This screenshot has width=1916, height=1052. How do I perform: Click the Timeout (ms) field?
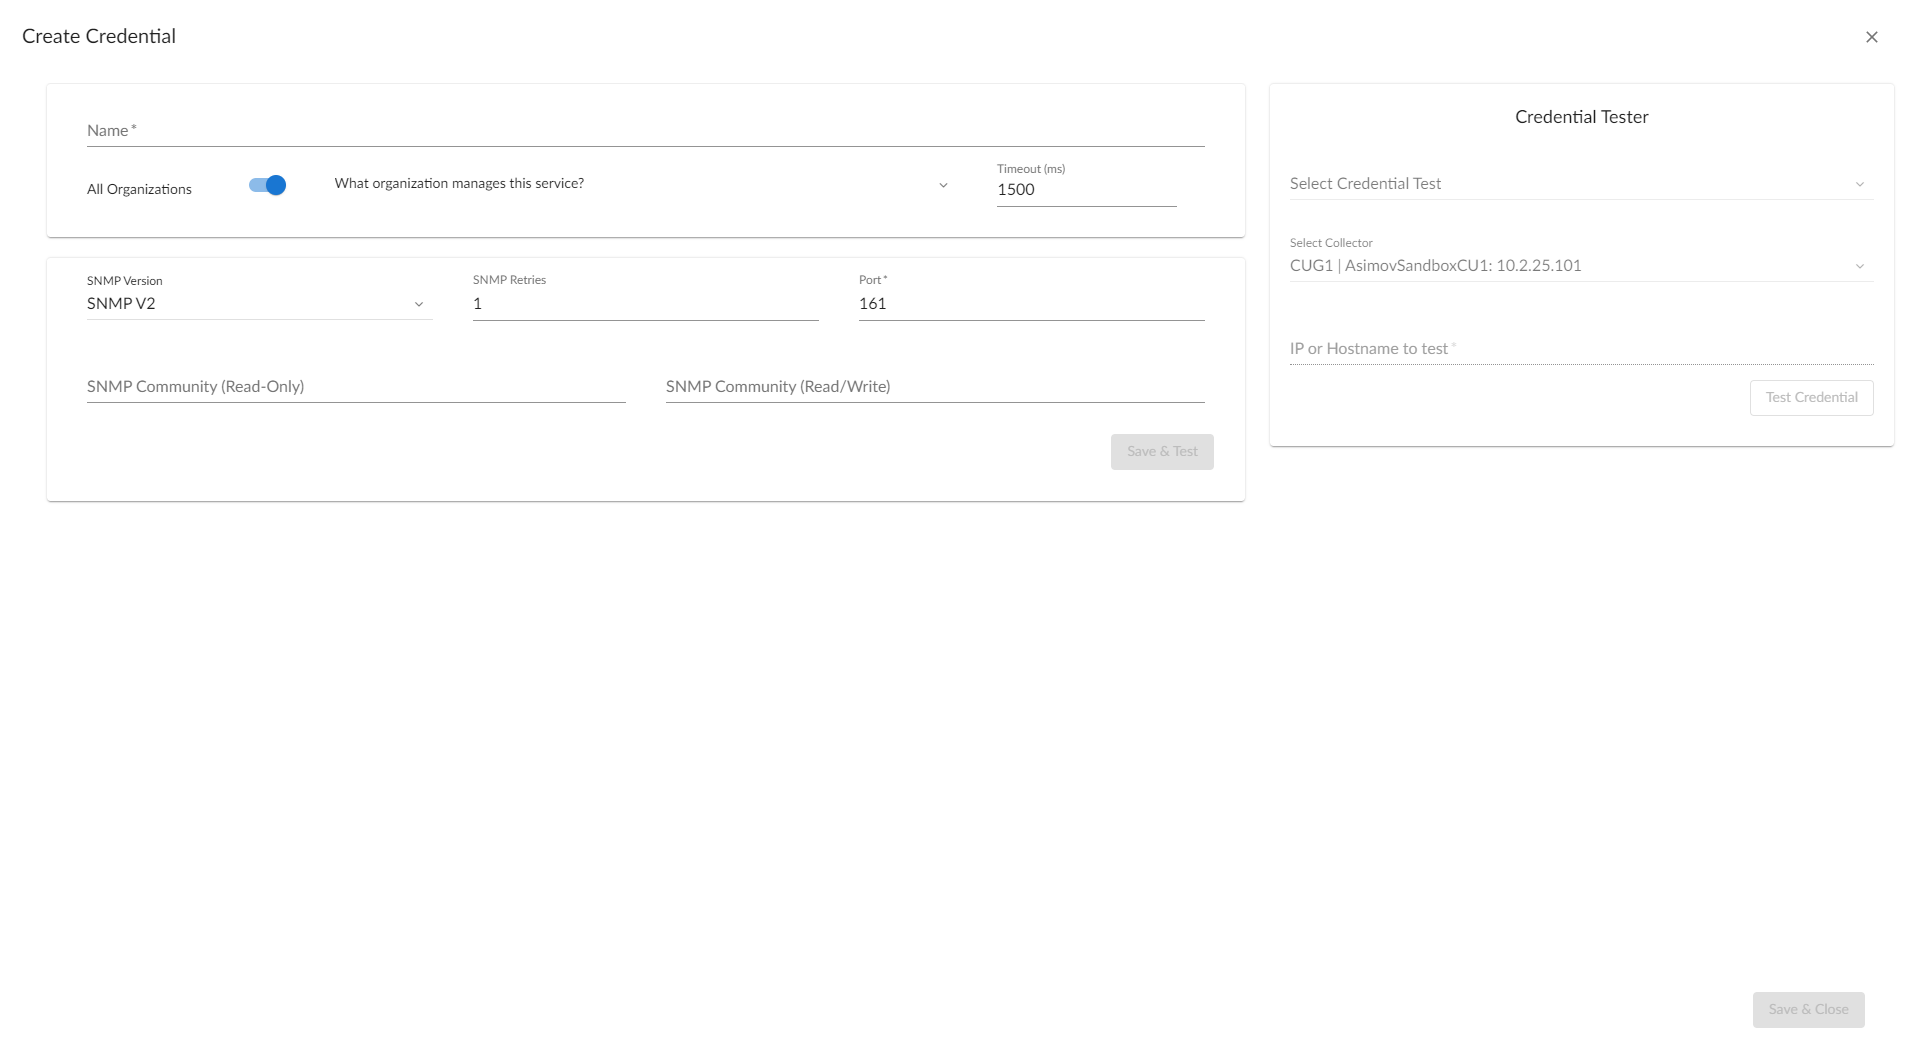coord(1085,190)
